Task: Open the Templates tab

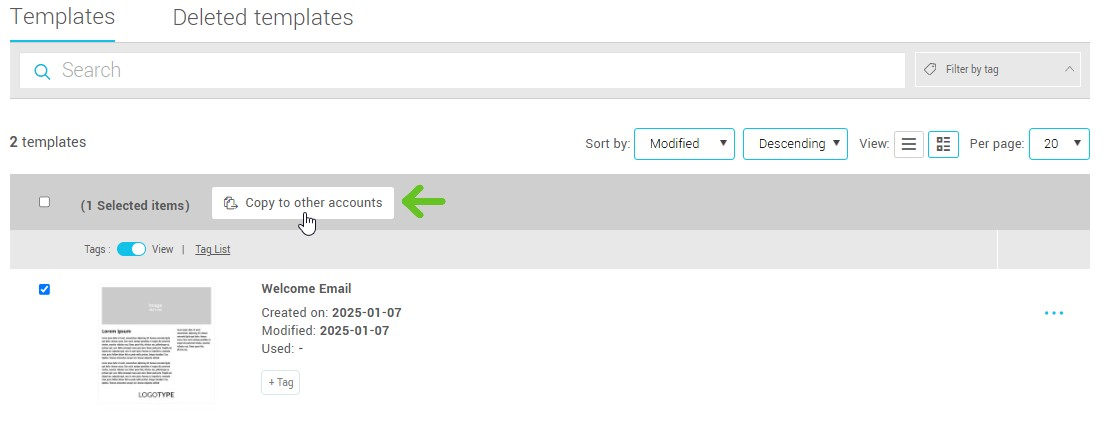Action: 62,18
